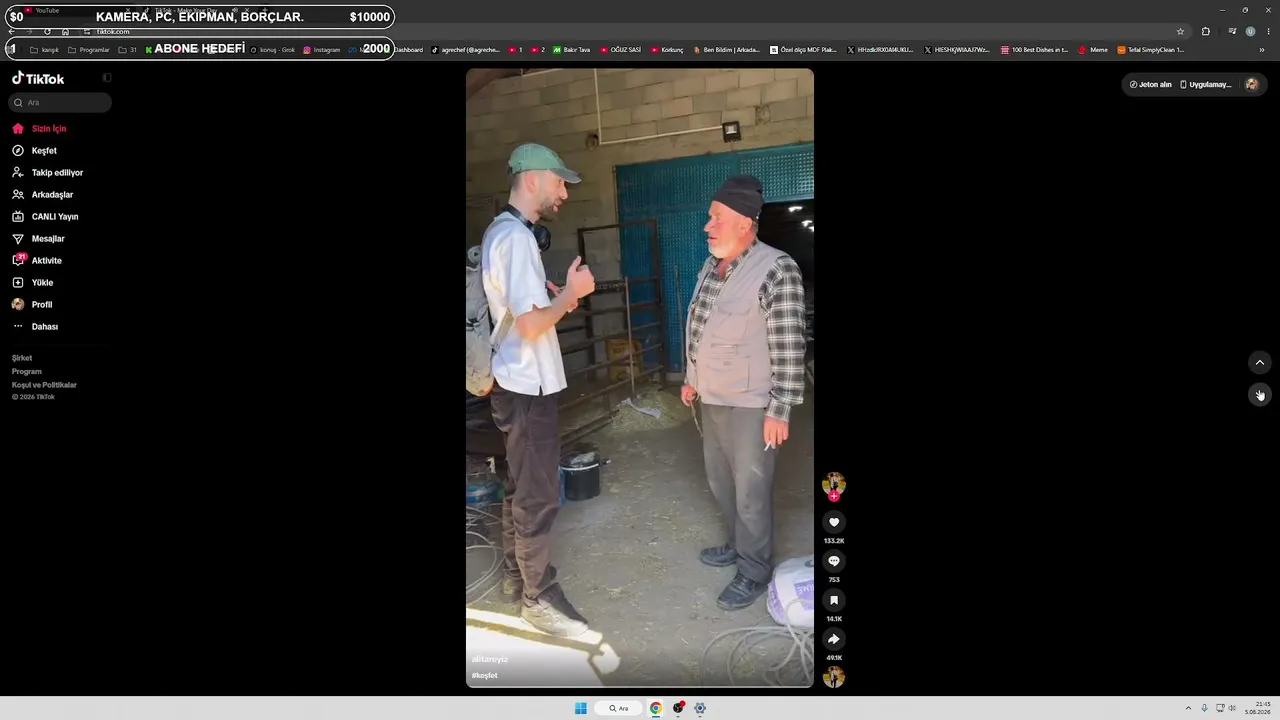The image size is (1280, 720).
Task: Open the Bakır Tava bookmark
Action: [572, 50]
